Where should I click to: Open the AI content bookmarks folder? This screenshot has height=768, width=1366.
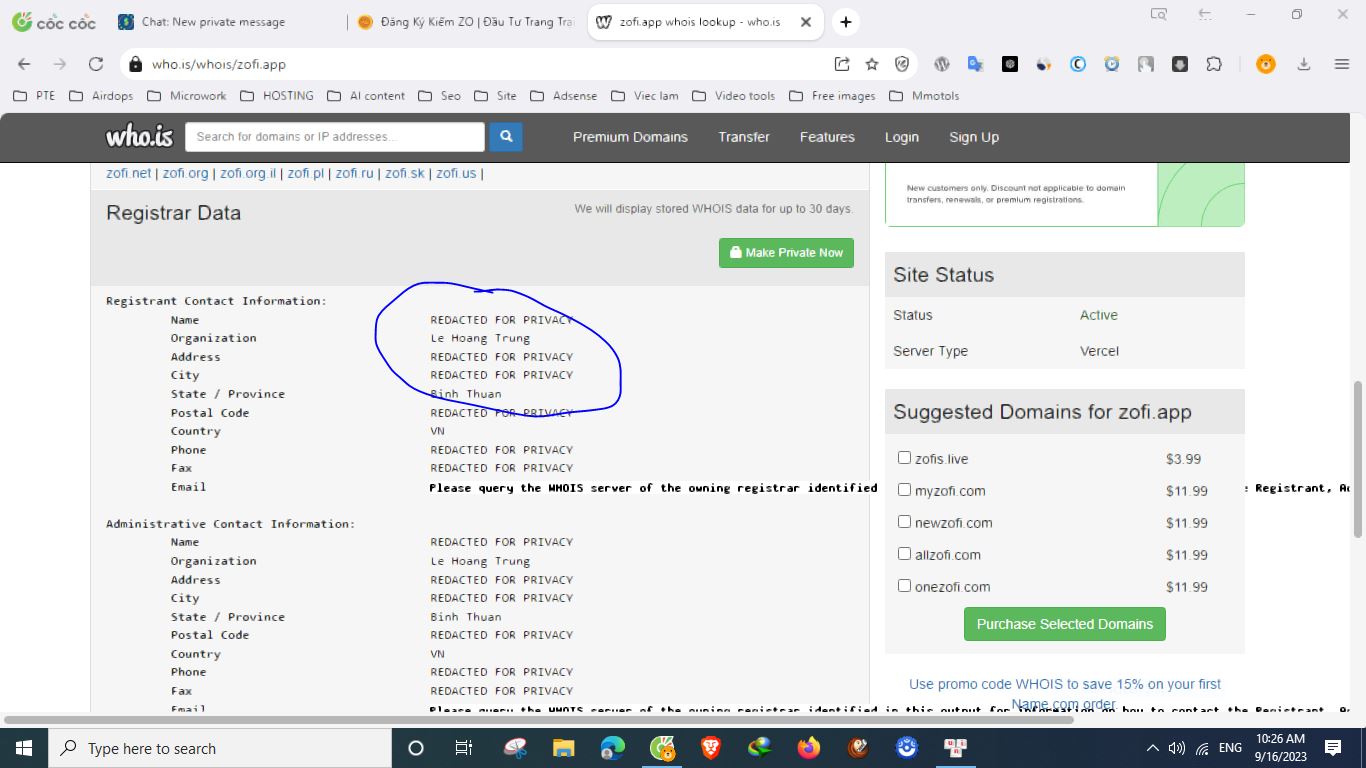point(366,96)
